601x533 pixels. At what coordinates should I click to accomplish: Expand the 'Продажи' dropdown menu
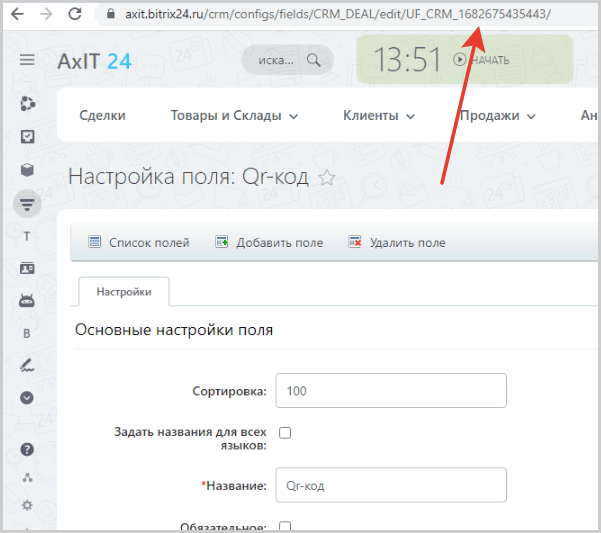pos(497,116)
